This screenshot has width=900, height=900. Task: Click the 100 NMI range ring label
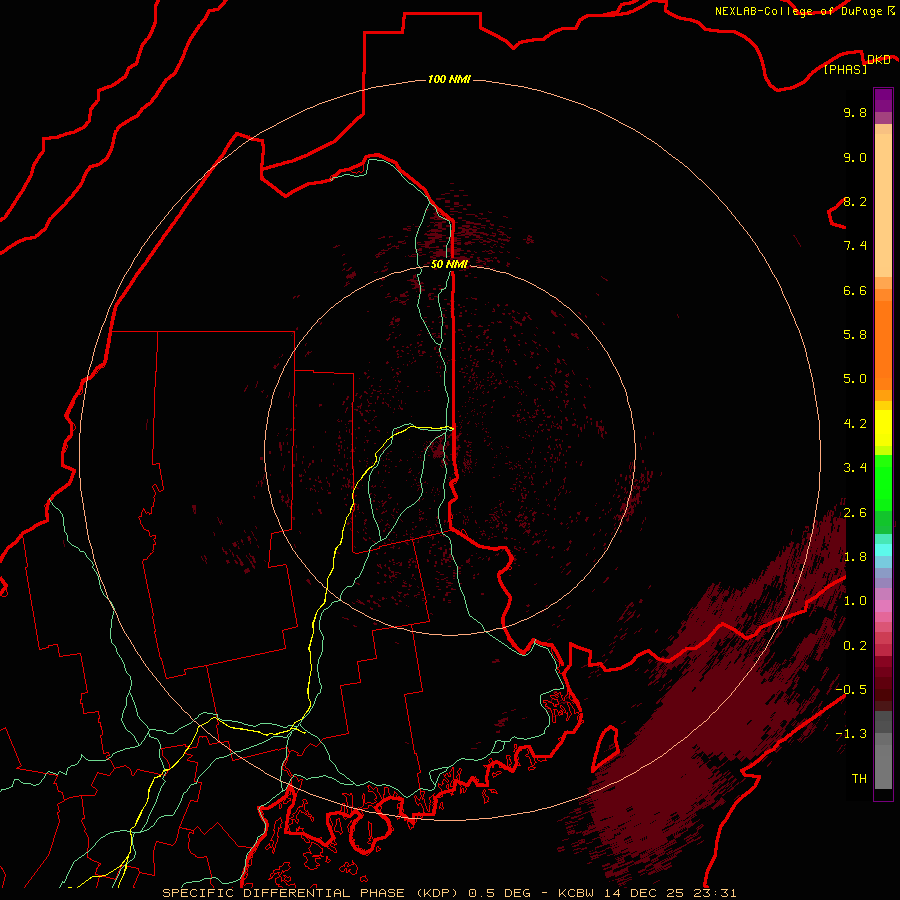click(449, 79)
